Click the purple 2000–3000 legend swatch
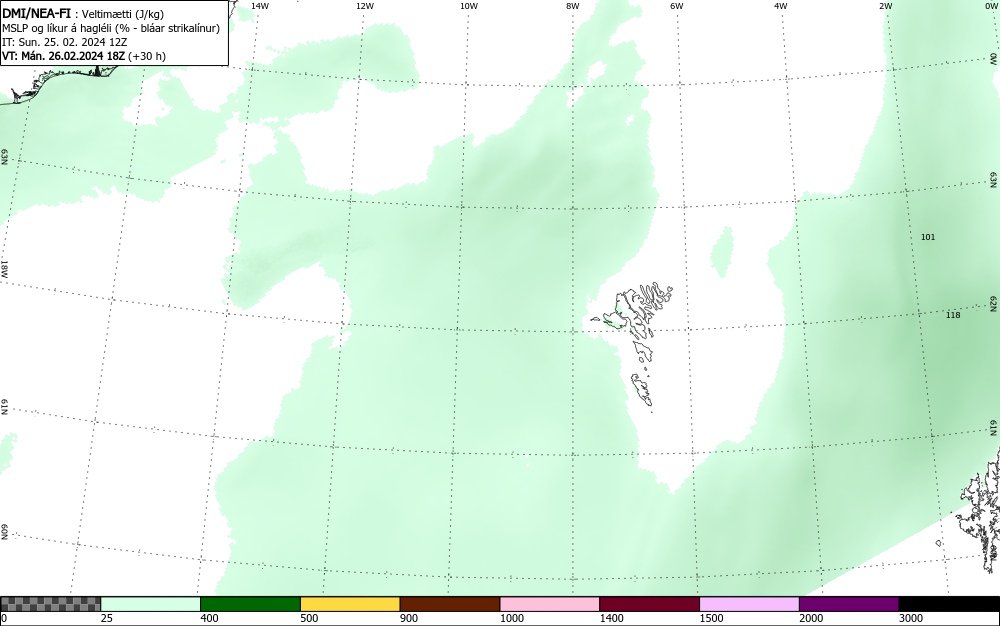This screenshot has height=626, width=1000. 849,604
